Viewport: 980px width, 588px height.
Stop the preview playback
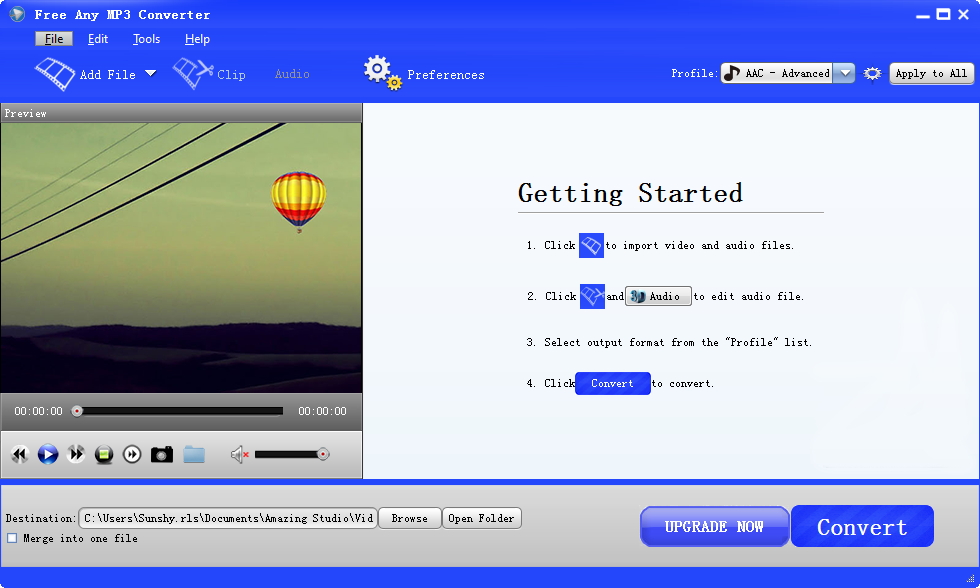[x=103, y=454]
